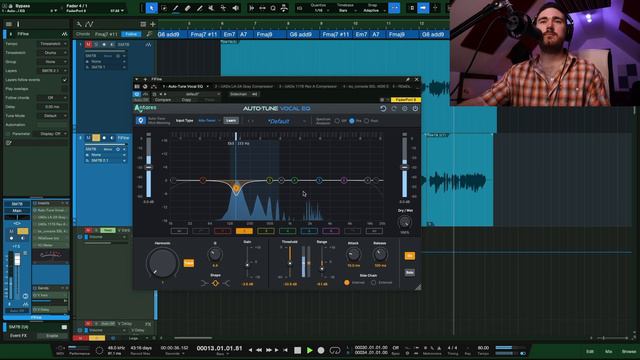Viewport: 640px width, 360px height.
Task: Open the Mix view from the bottom right
Action: point(609,351)
